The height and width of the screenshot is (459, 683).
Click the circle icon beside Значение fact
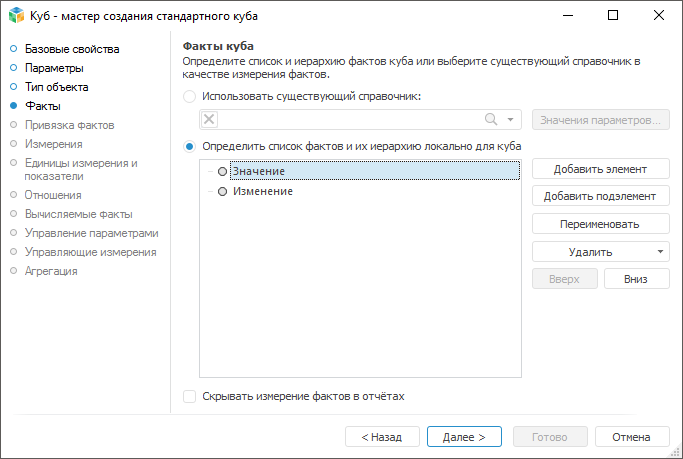click(222, 172)
